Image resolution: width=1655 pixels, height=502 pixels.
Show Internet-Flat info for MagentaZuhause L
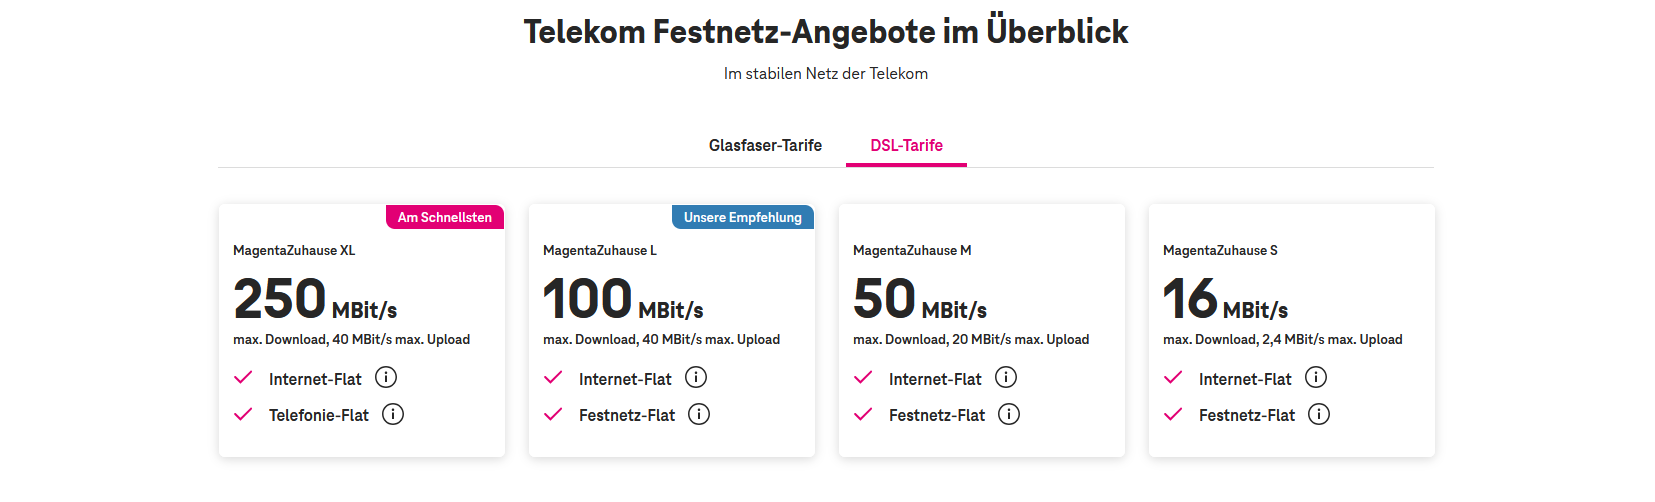click(696, 377)
